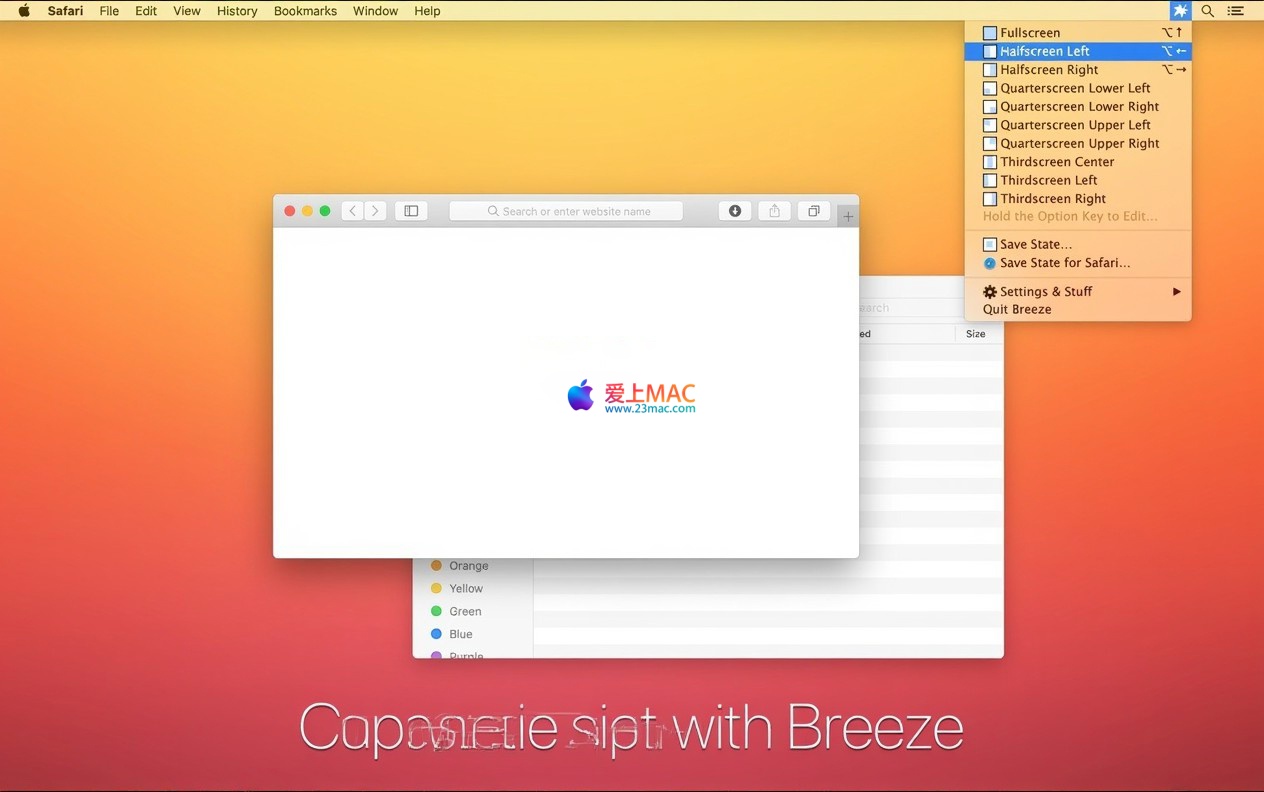Open Notification Center icon in menu bar
Image resolution: width=1264 pixels, height=792 pixels.
(1236, 11)
